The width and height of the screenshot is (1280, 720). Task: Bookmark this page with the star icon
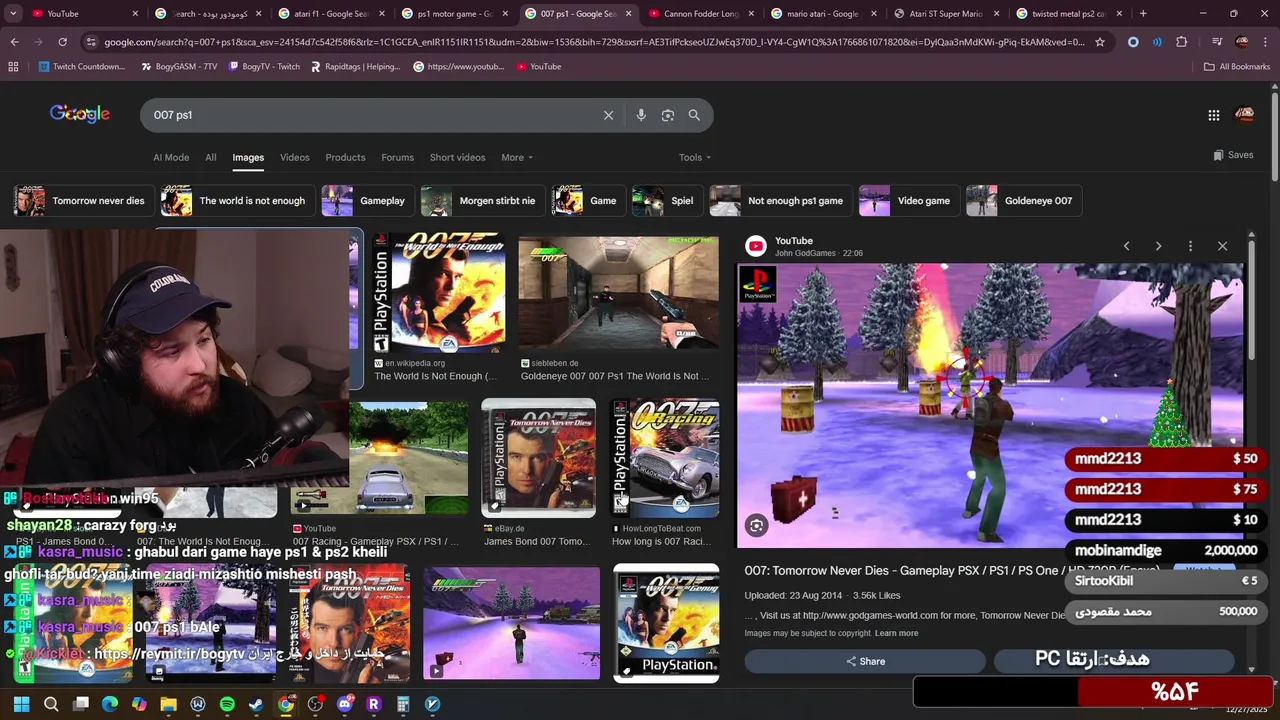(x=1100, y=42)
